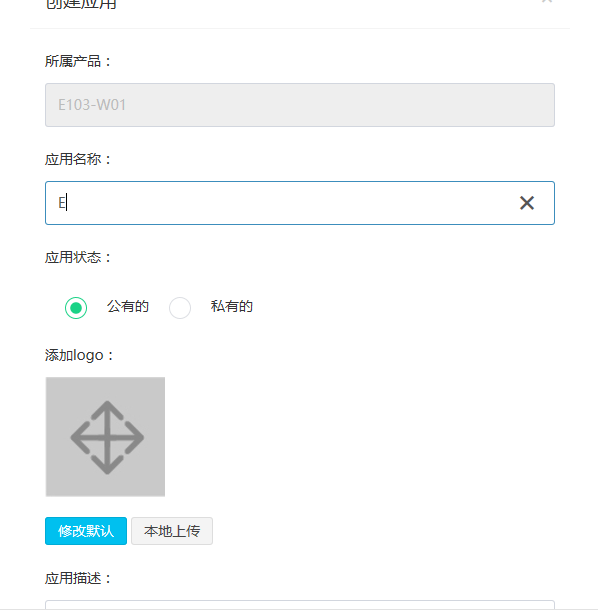The width and height of the screenshot is (598, 612).
Task: Click into the 应用描述 text area
Action: pos(300,605)
